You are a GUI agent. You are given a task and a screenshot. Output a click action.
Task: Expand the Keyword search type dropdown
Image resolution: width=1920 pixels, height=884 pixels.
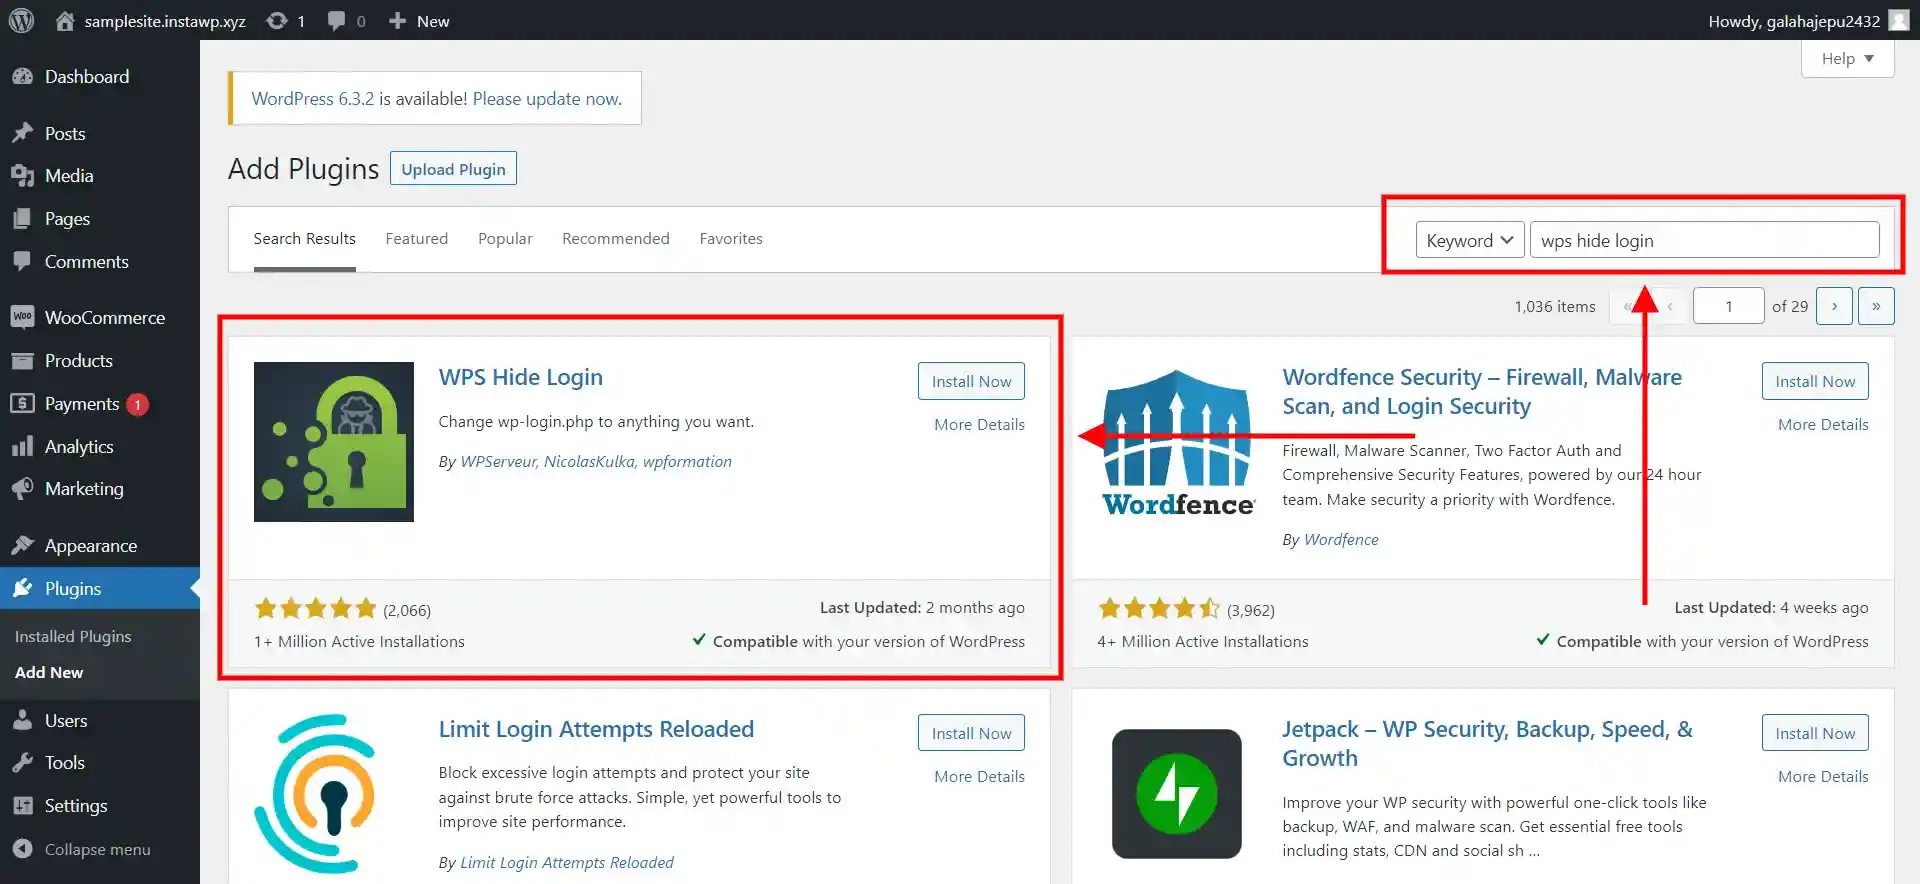click(1470, 240)
